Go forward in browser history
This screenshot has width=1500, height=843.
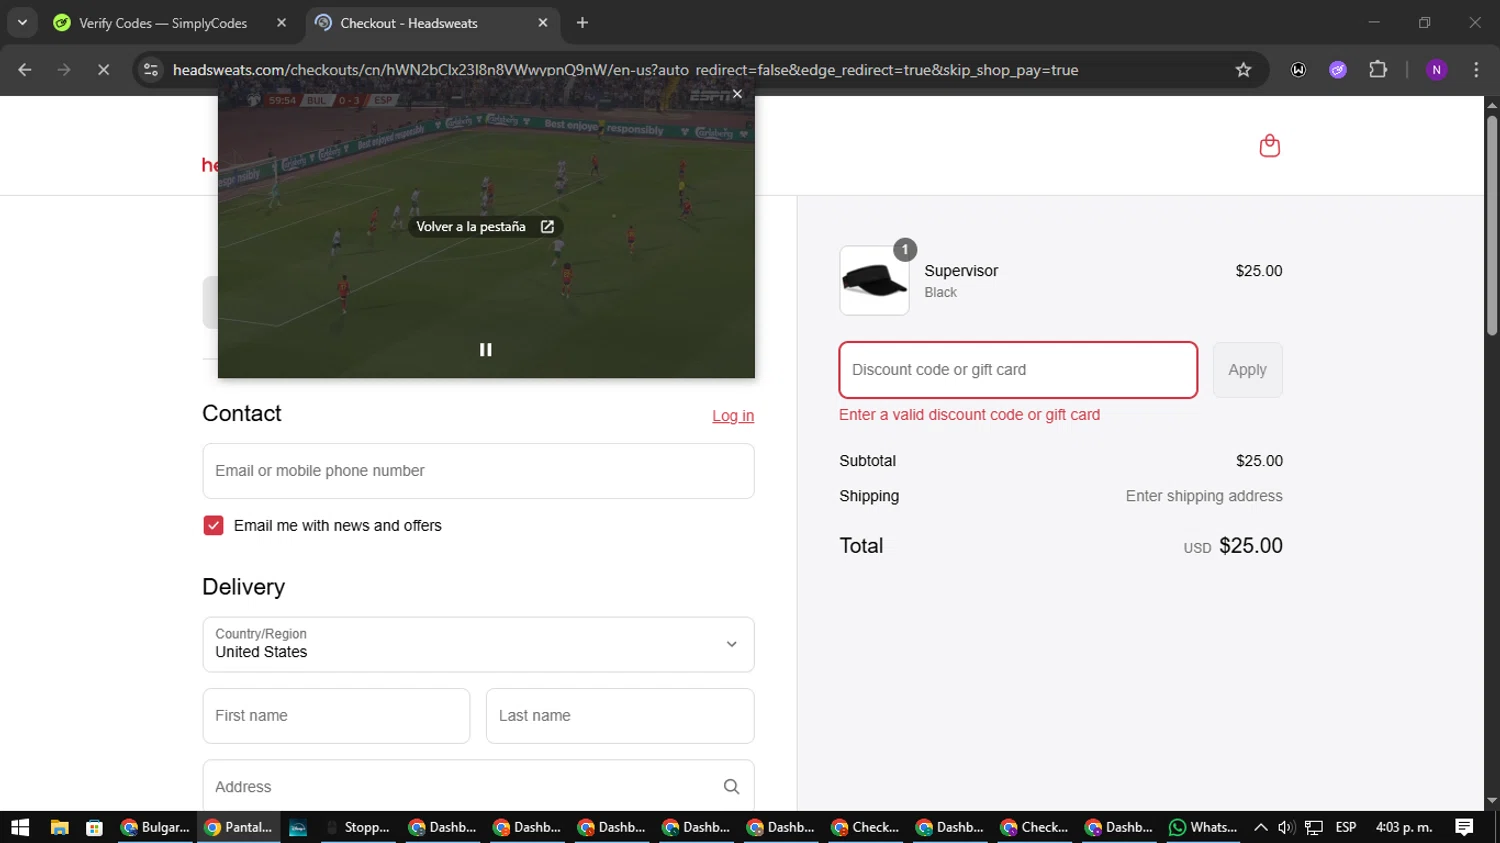tap(64, 70)
